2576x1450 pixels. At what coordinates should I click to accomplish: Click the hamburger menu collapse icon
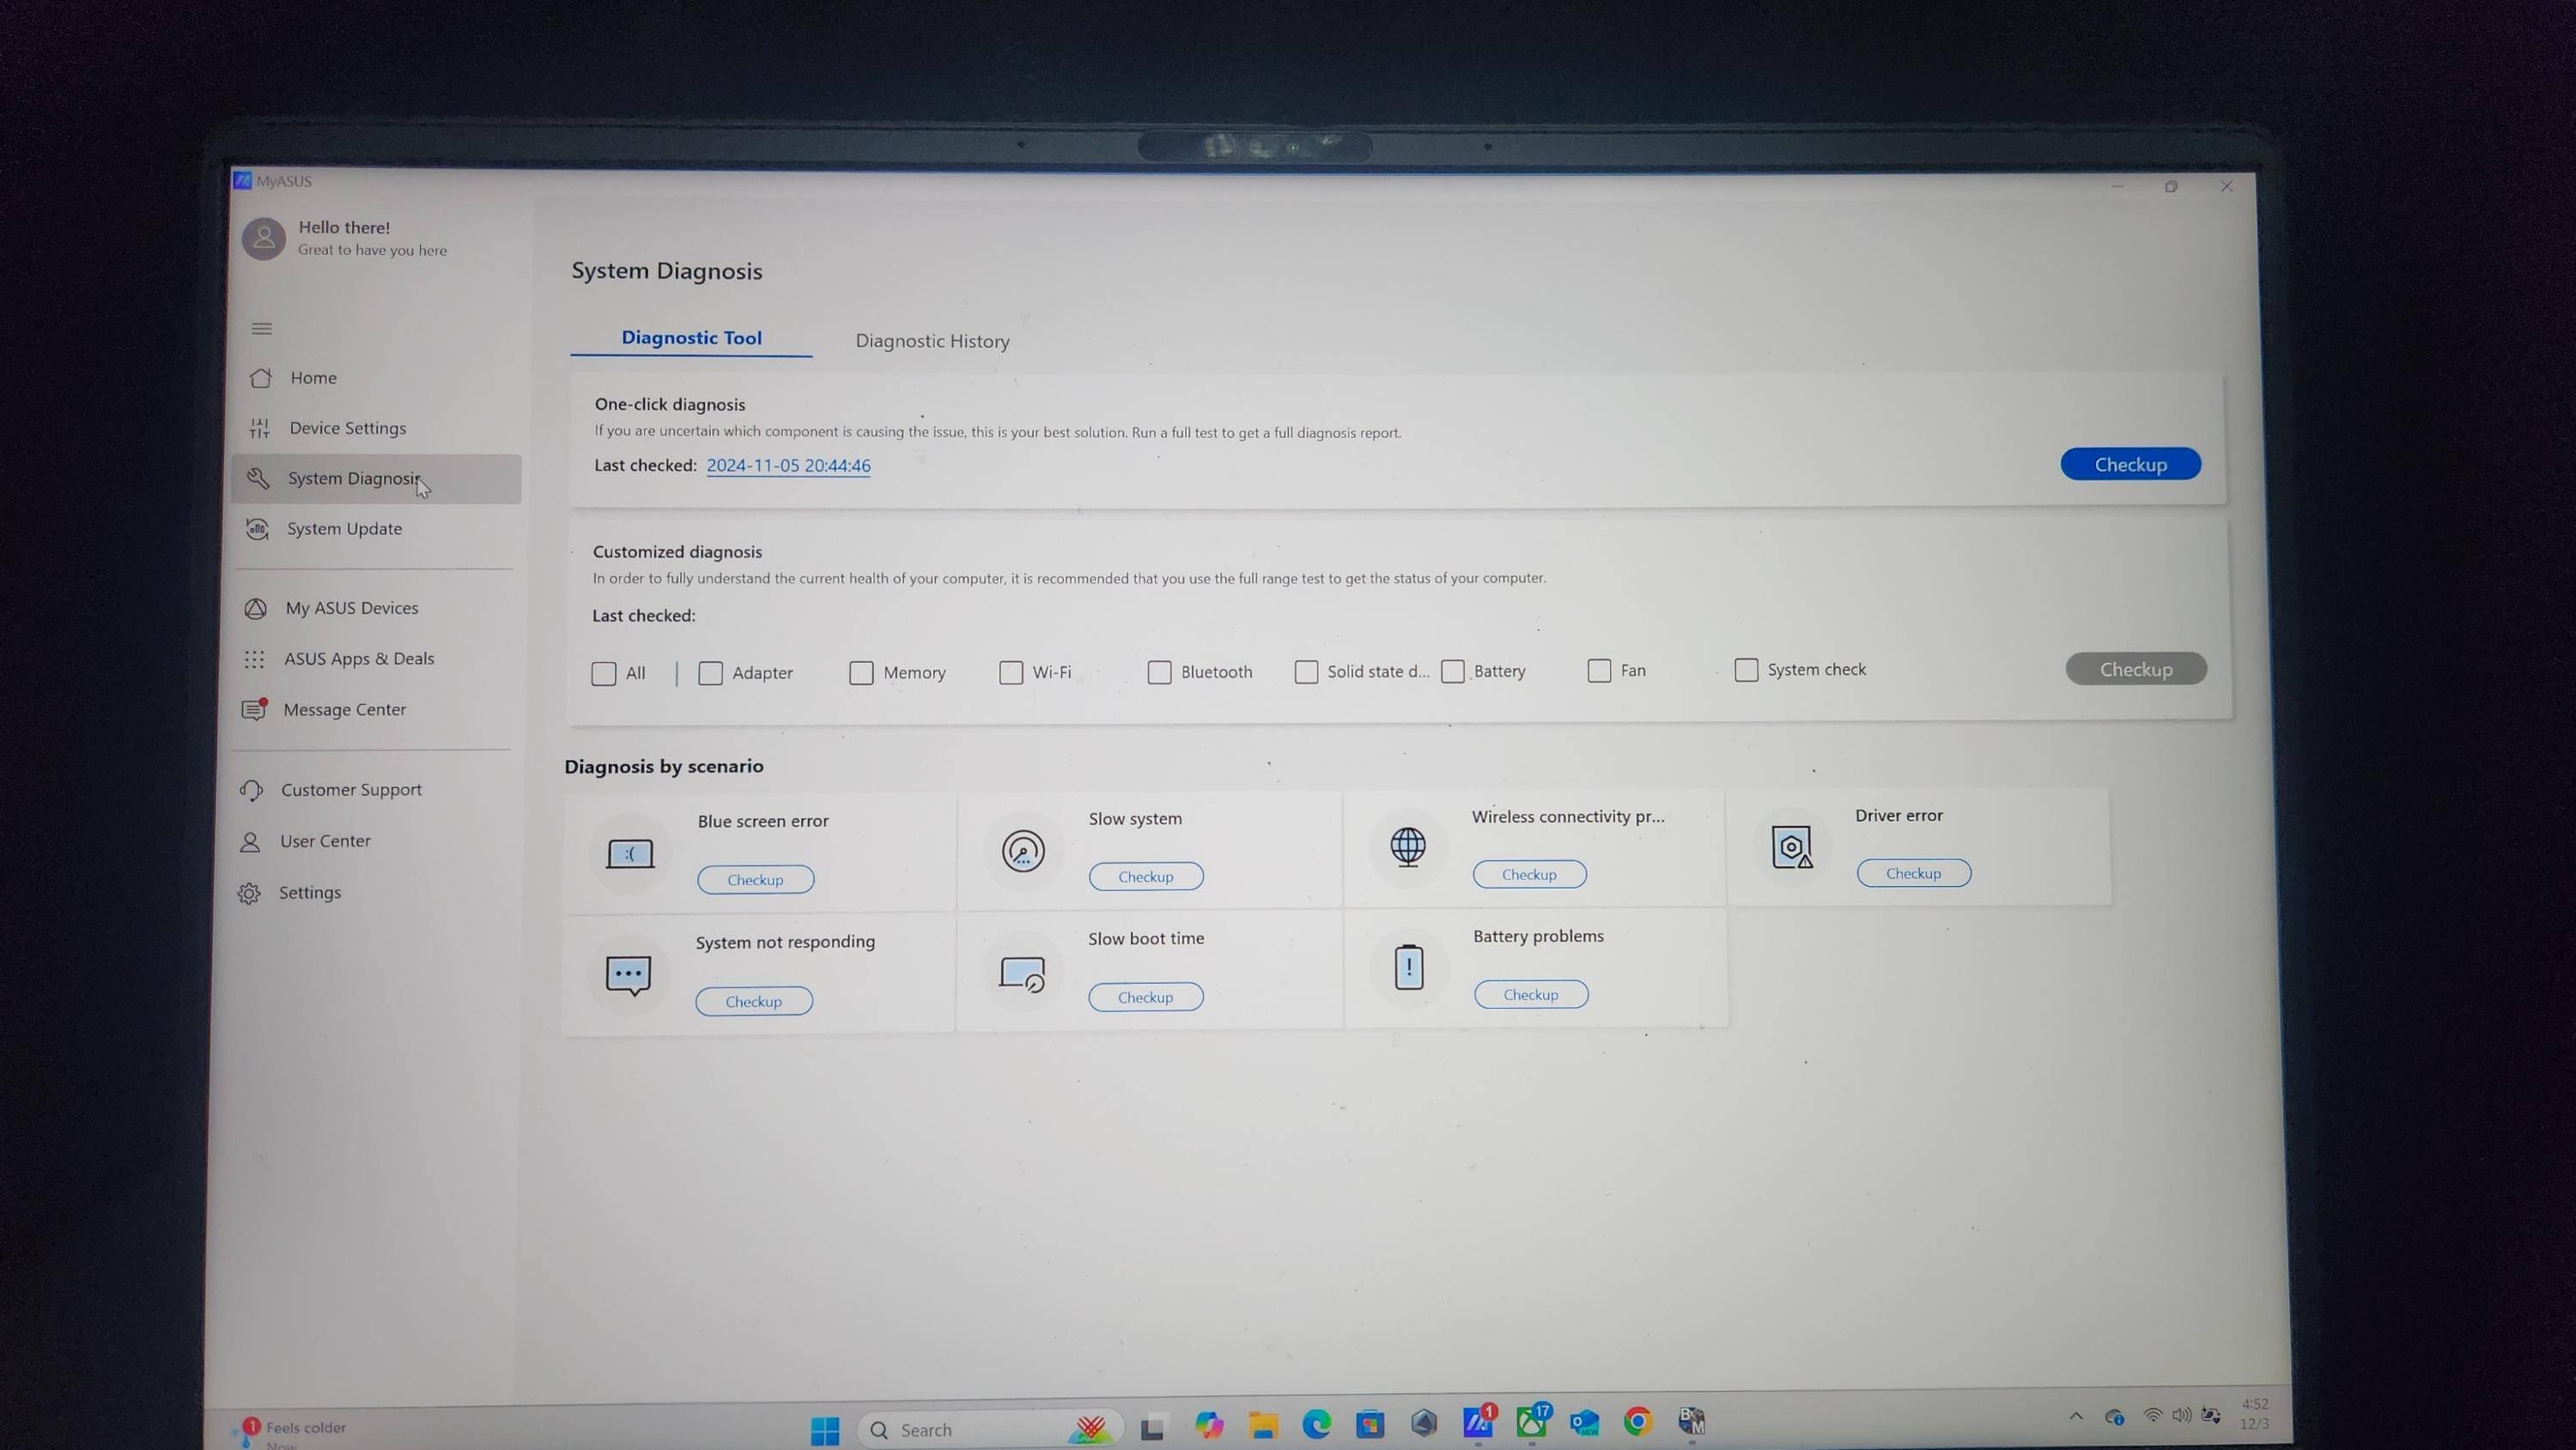262,329
